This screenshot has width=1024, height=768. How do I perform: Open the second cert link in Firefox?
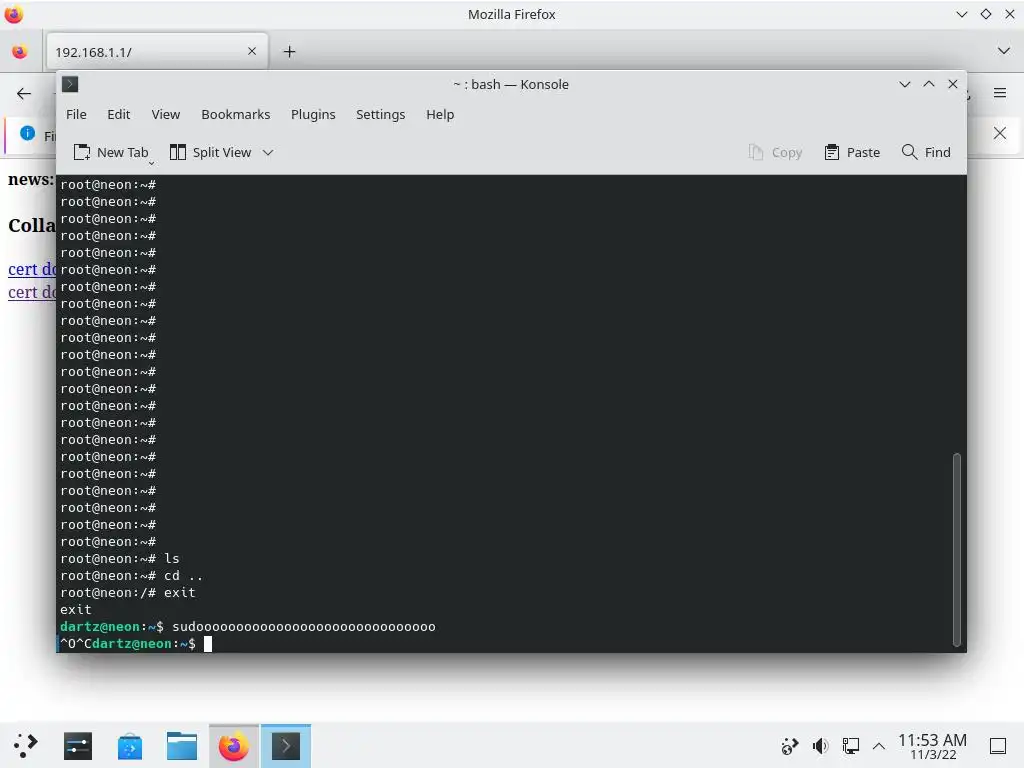[32, 292]
